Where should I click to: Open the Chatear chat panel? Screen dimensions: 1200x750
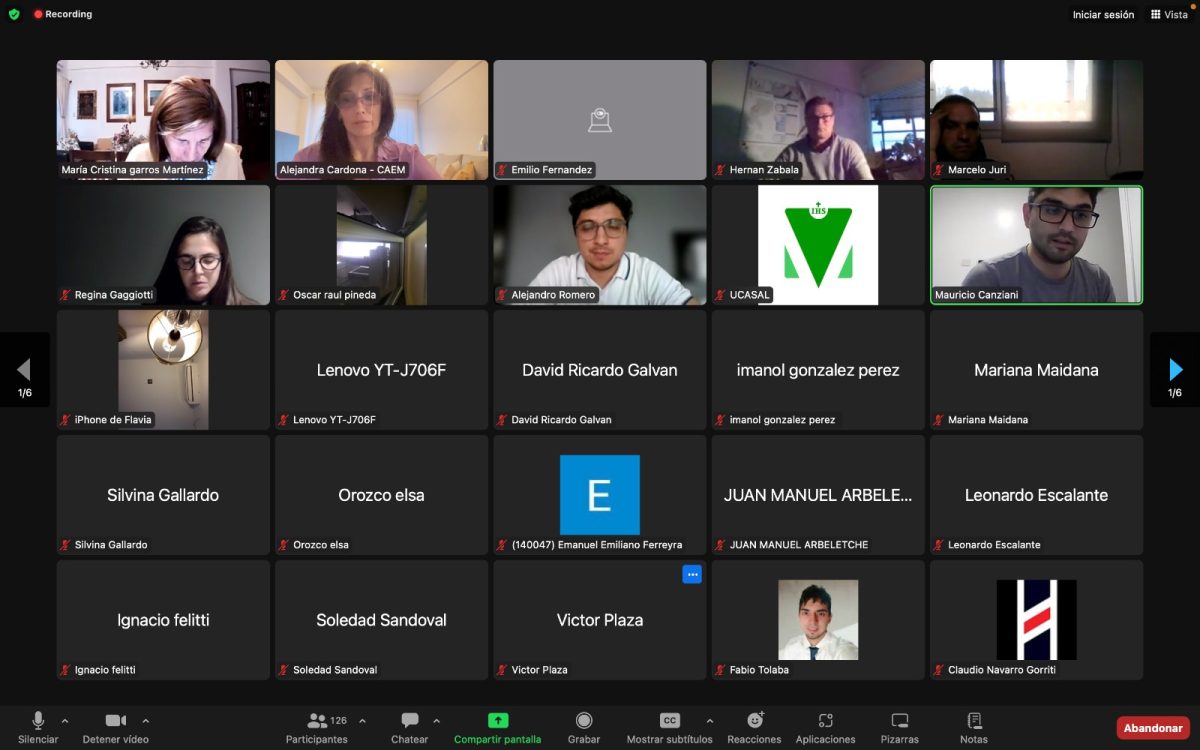coord(409,727)
